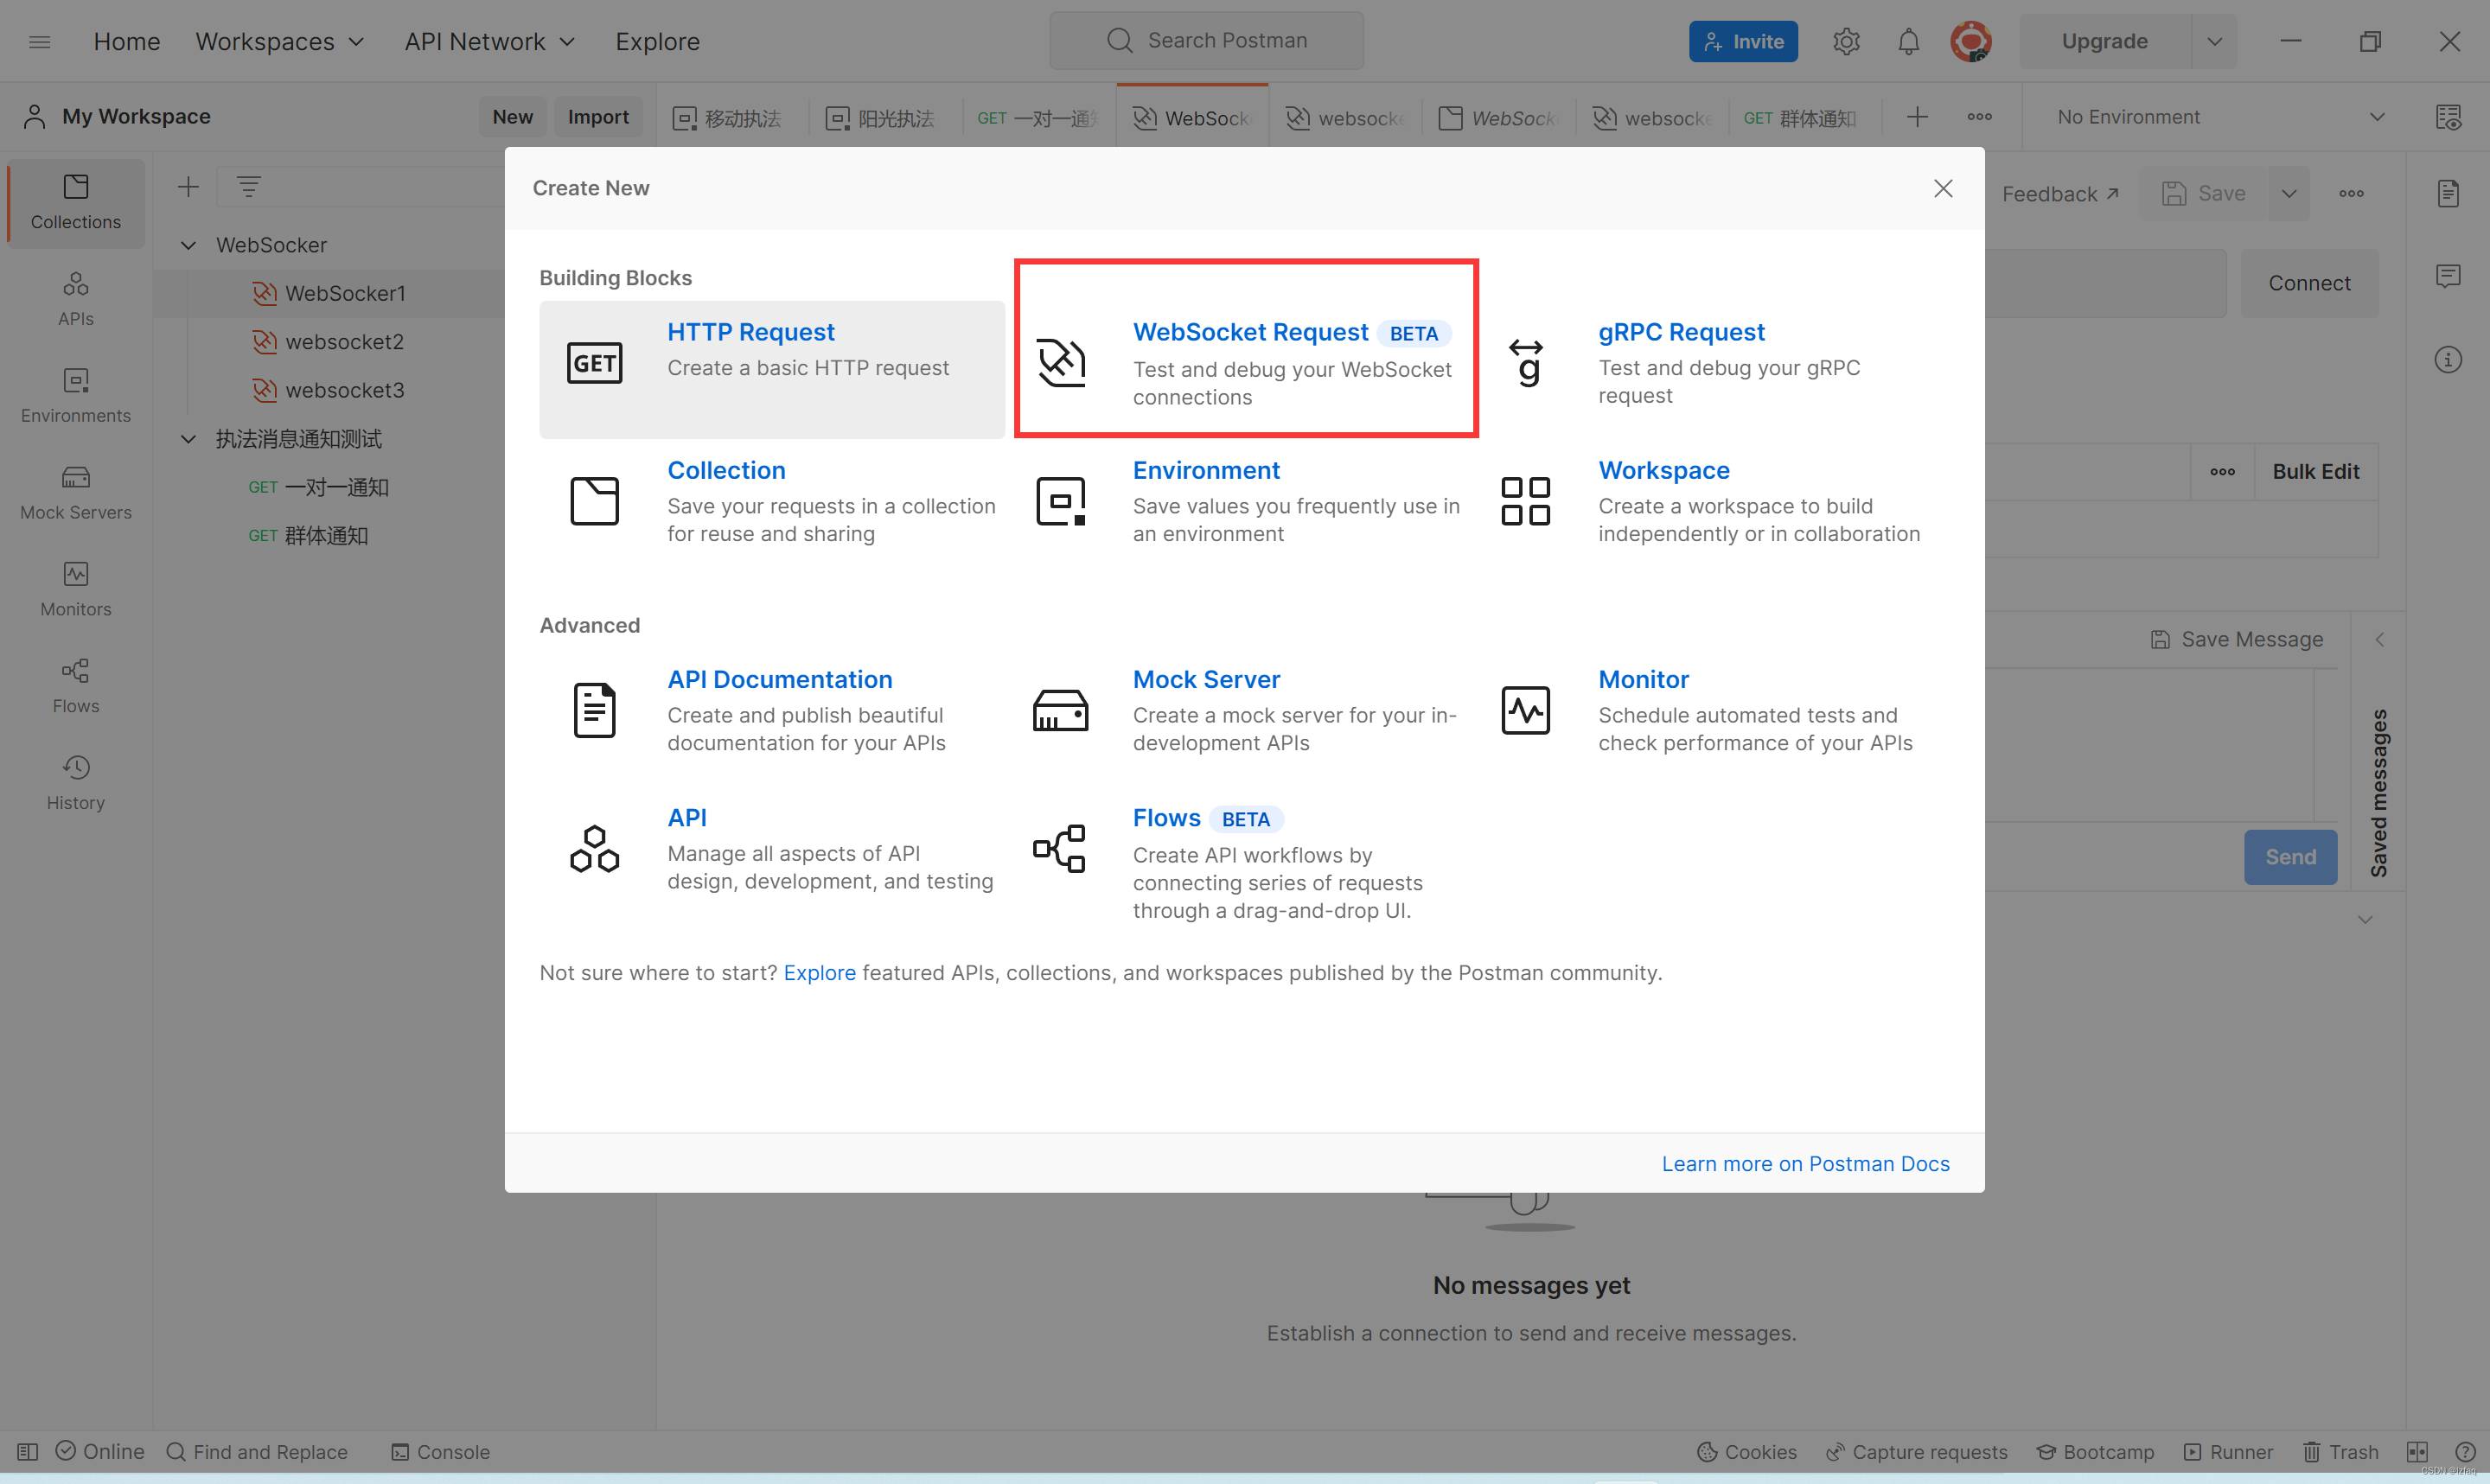2490x1484 pixels.
Task: Open the Upgrade dropdown arrow
Action: [x=2214, y=41]
